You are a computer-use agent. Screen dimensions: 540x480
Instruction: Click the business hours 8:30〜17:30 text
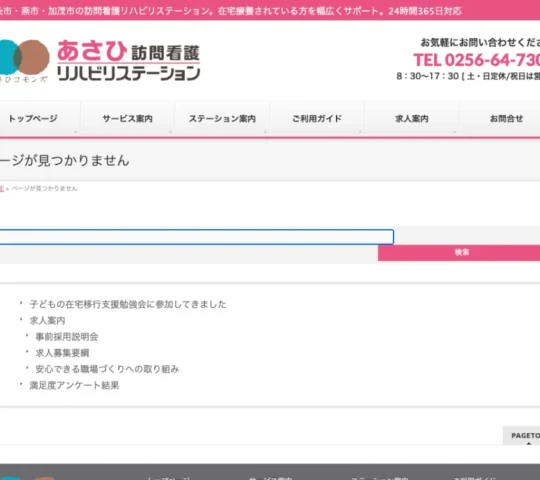(x=468, y=76)
